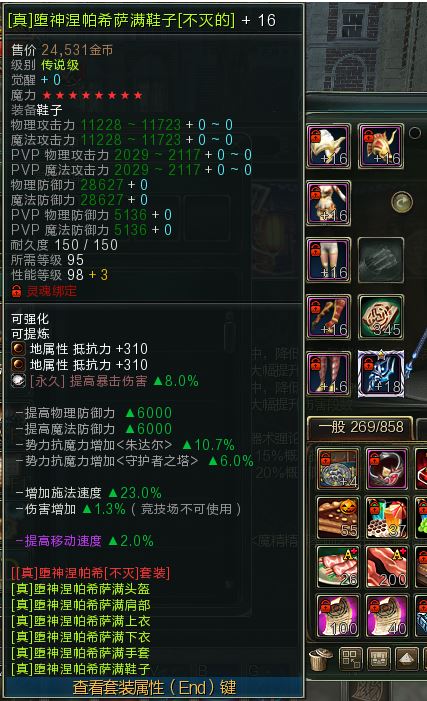Switch to the 一般 269/858 inventory tab
Viewport: 427px width, 701px height.
[x=360, y=427]
